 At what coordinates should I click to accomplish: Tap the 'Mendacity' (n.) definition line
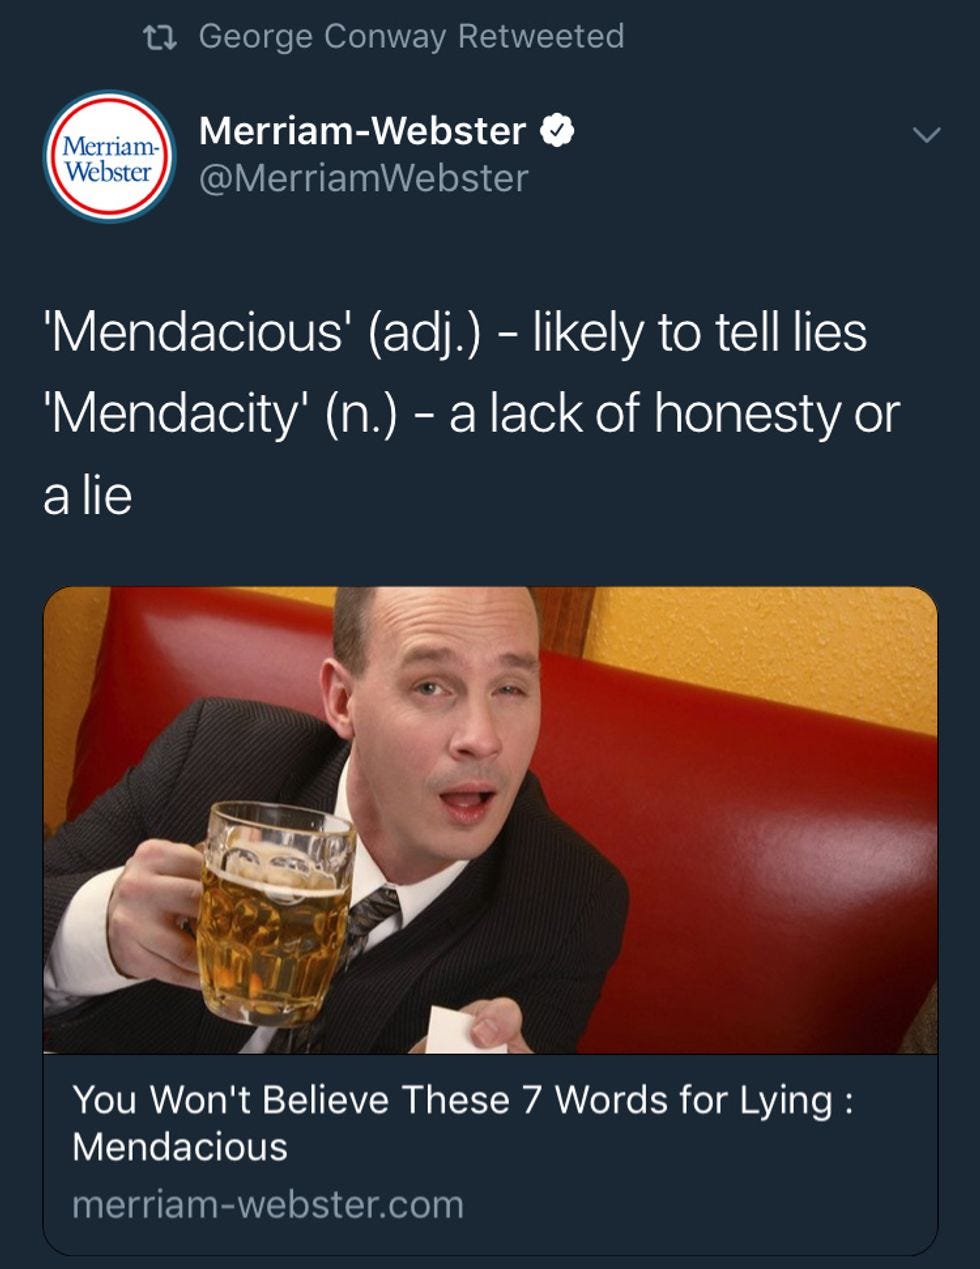[471, 414]
